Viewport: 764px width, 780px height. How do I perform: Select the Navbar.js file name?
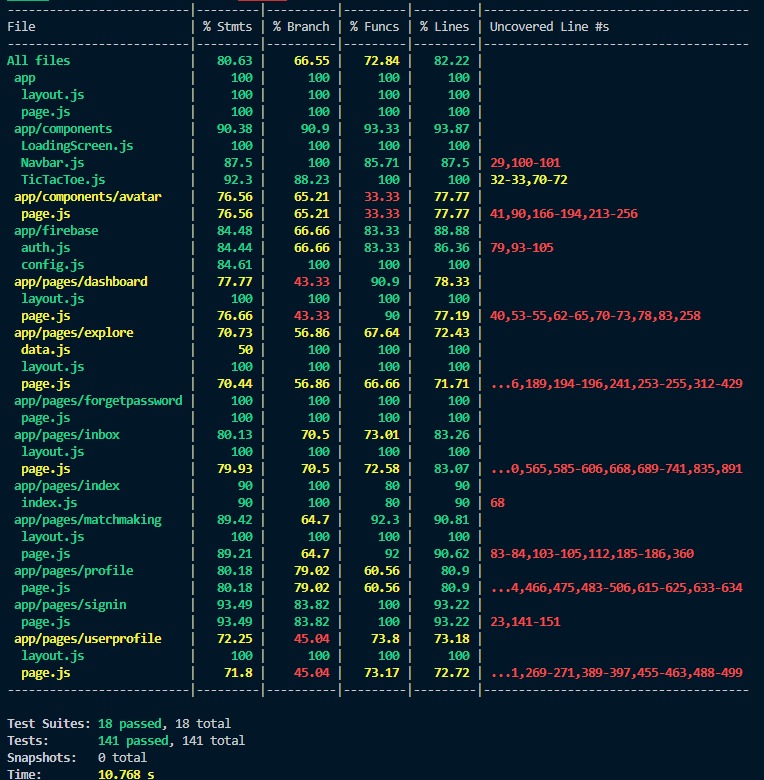click(x=52, y=163)
